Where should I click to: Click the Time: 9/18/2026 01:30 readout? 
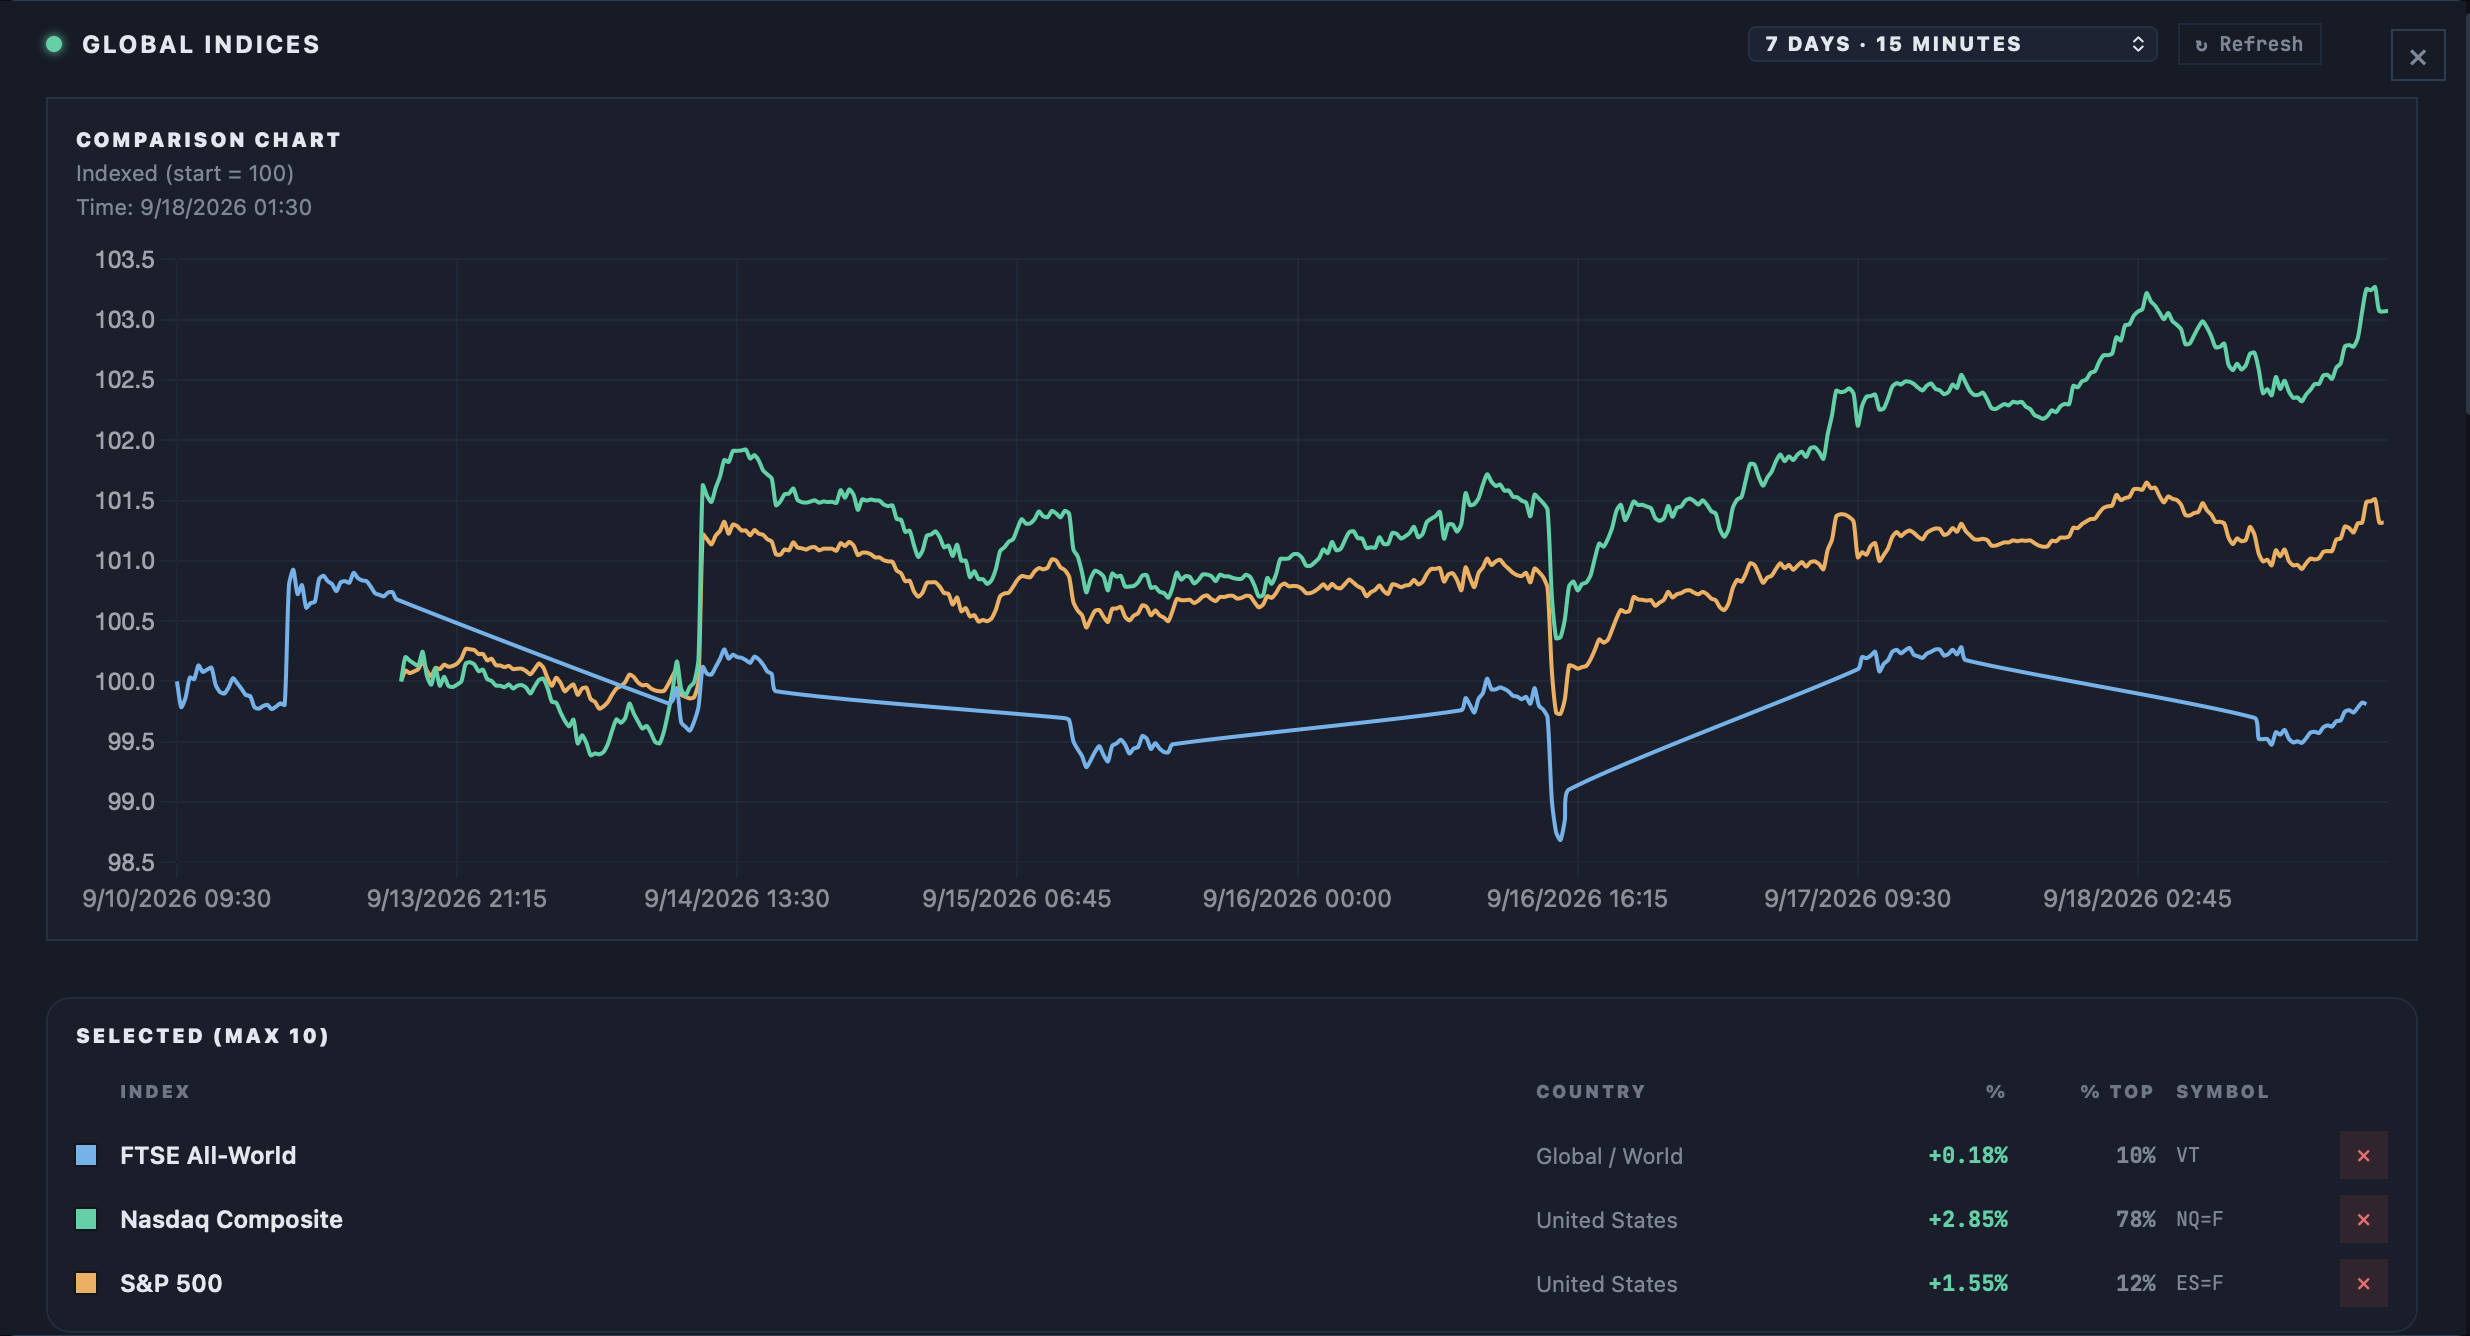[194, 208]
